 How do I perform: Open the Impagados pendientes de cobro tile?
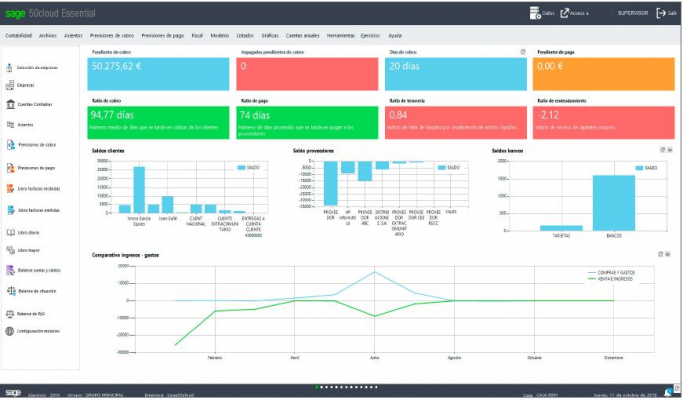click(307, 74)
